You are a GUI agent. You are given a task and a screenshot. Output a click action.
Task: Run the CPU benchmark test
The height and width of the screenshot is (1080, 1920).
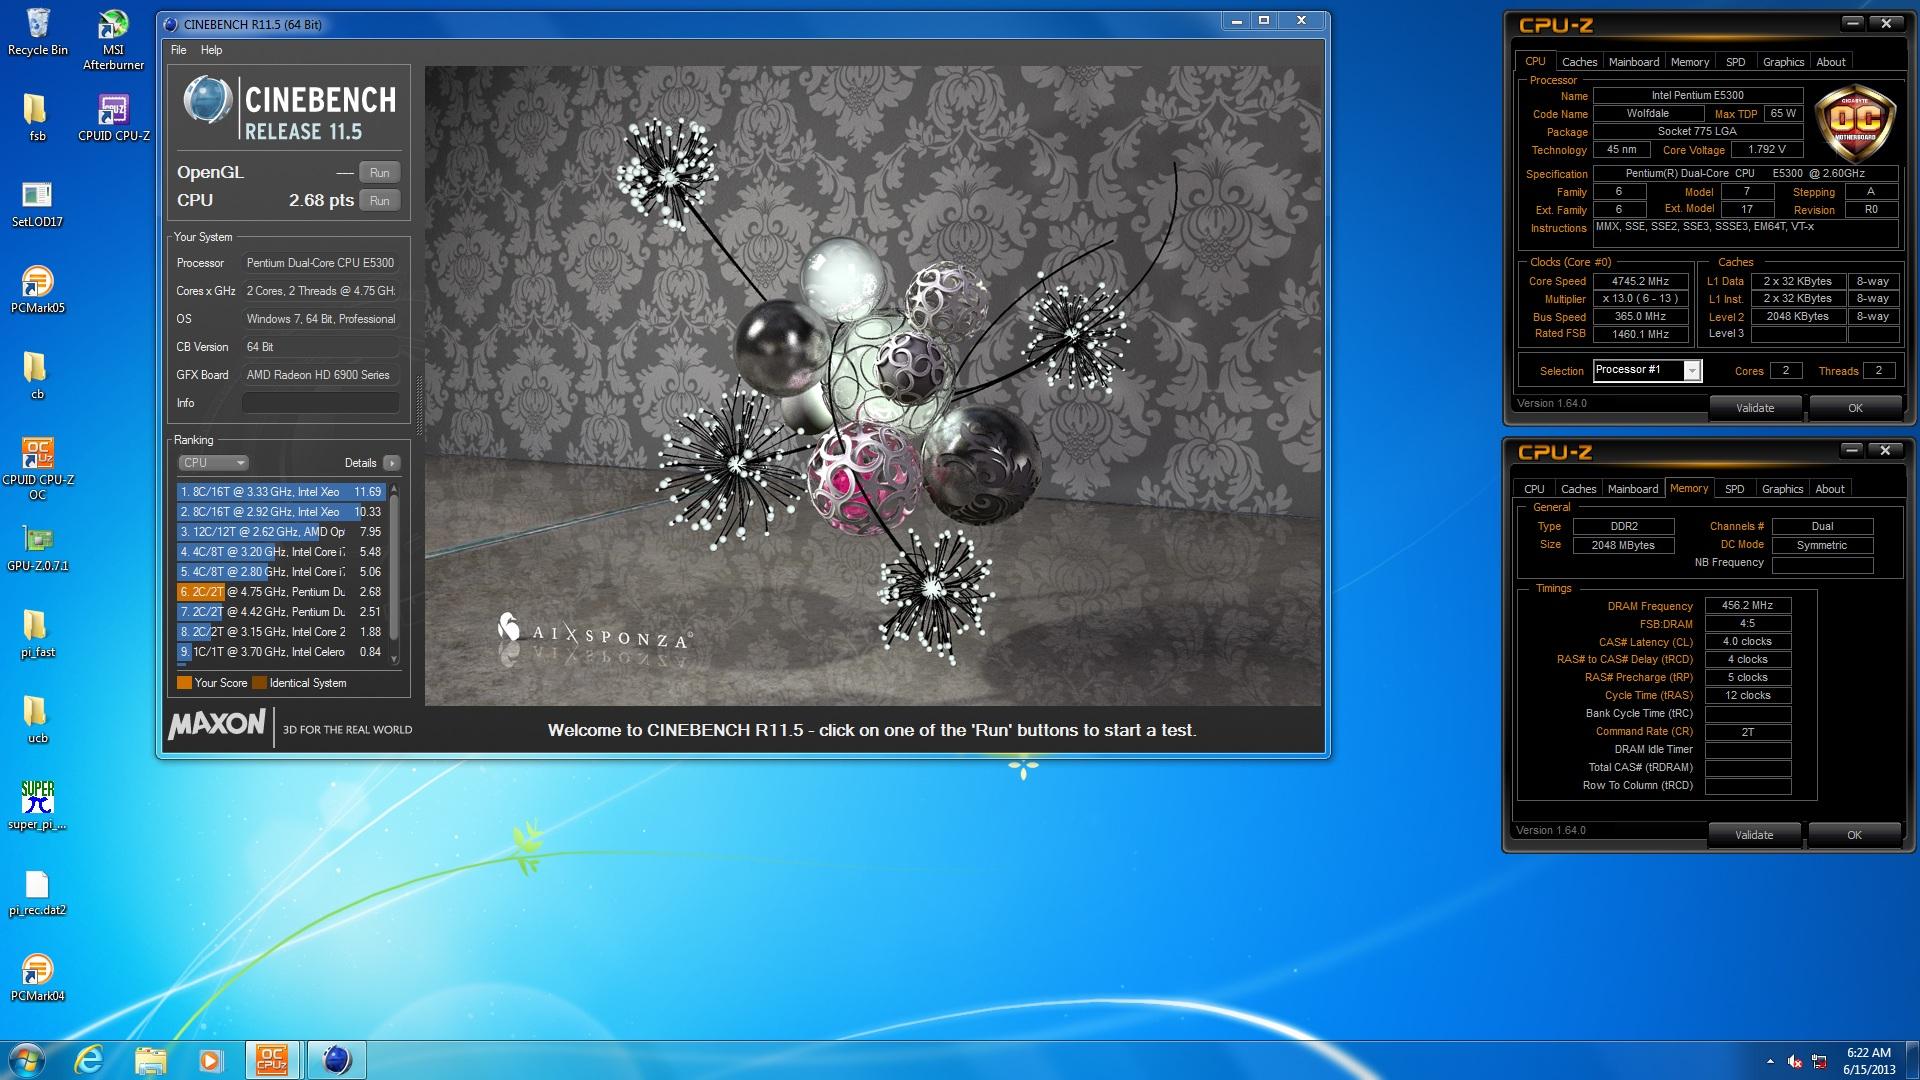point(379,201)
